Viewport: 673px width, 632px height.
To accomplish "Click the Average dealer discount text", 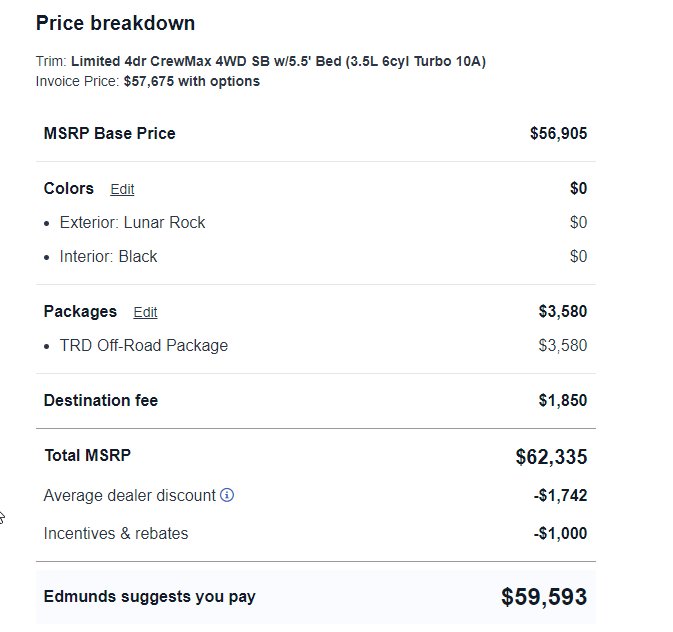I will [x=130, y=495].
